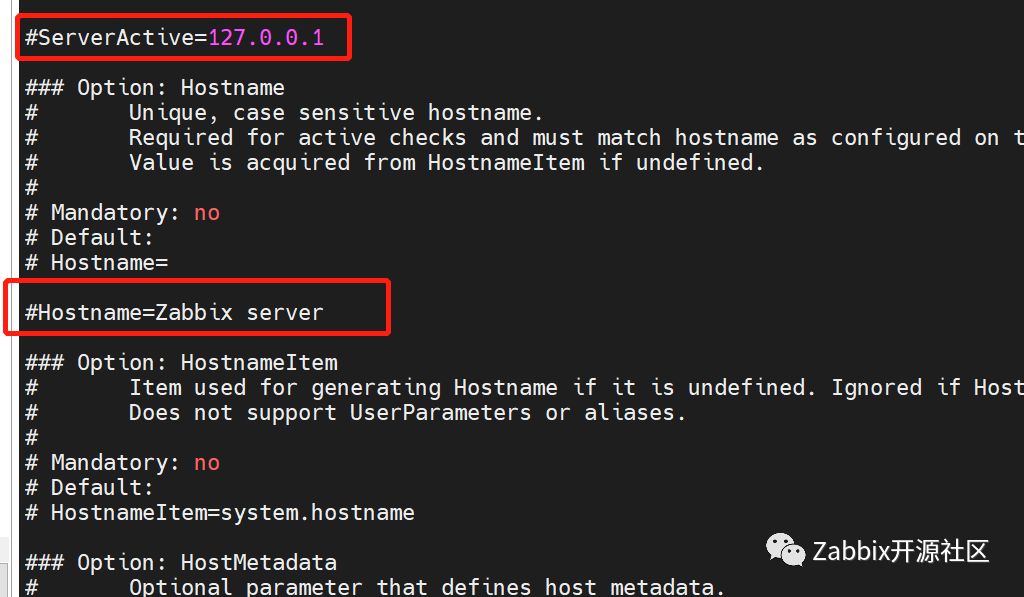1024x597 pixels.
Task: Click the left edge scrollbar strip
Action: 6,298
